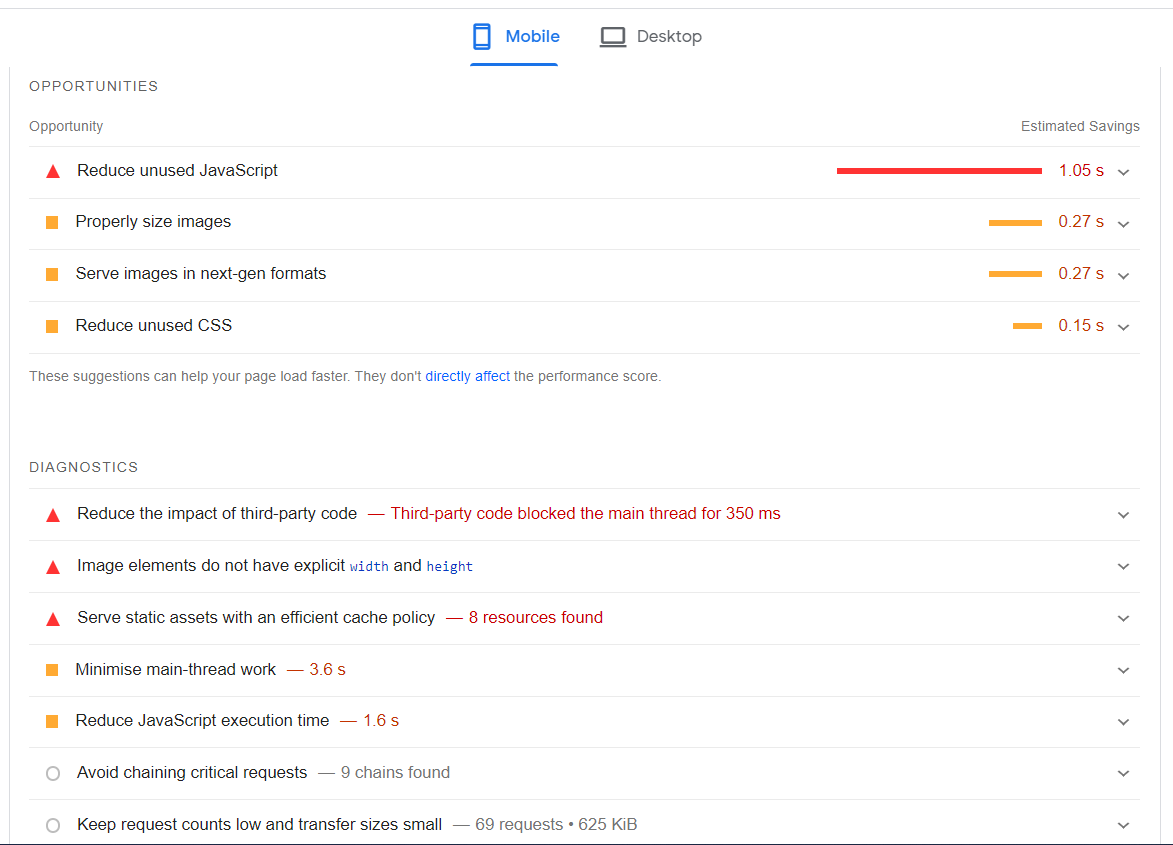Expand the Image elements width and height chevron
Viewport: 1173px width, 845px height.
[1124, 567]
